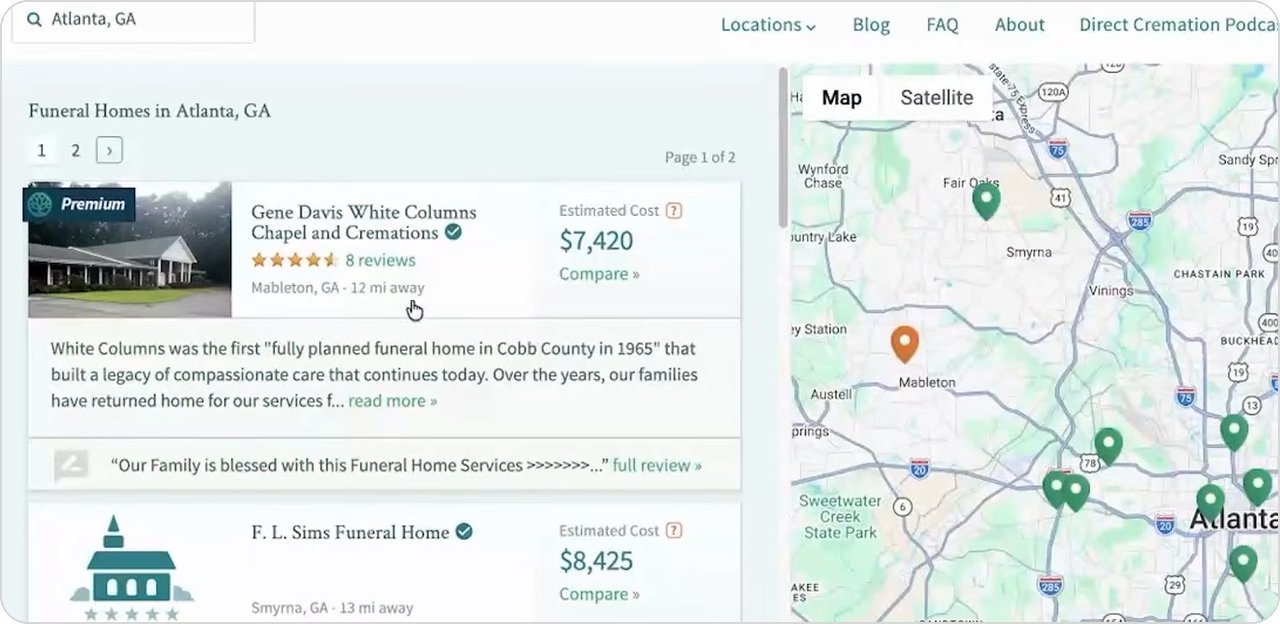Open the Direct Cremation Podcast link
Screen dimensions: 1280x624
(x=1178, y=25)
